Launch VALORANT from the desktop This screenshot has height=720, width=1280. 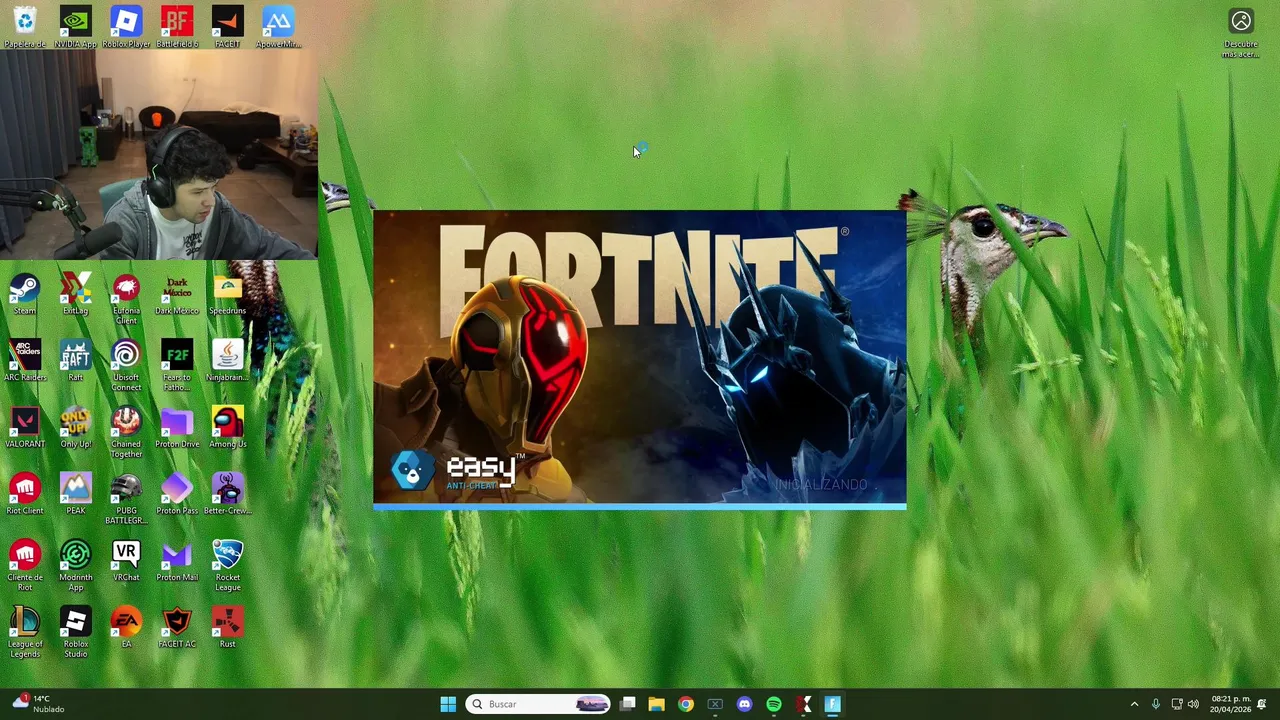(x=25, y=428)
